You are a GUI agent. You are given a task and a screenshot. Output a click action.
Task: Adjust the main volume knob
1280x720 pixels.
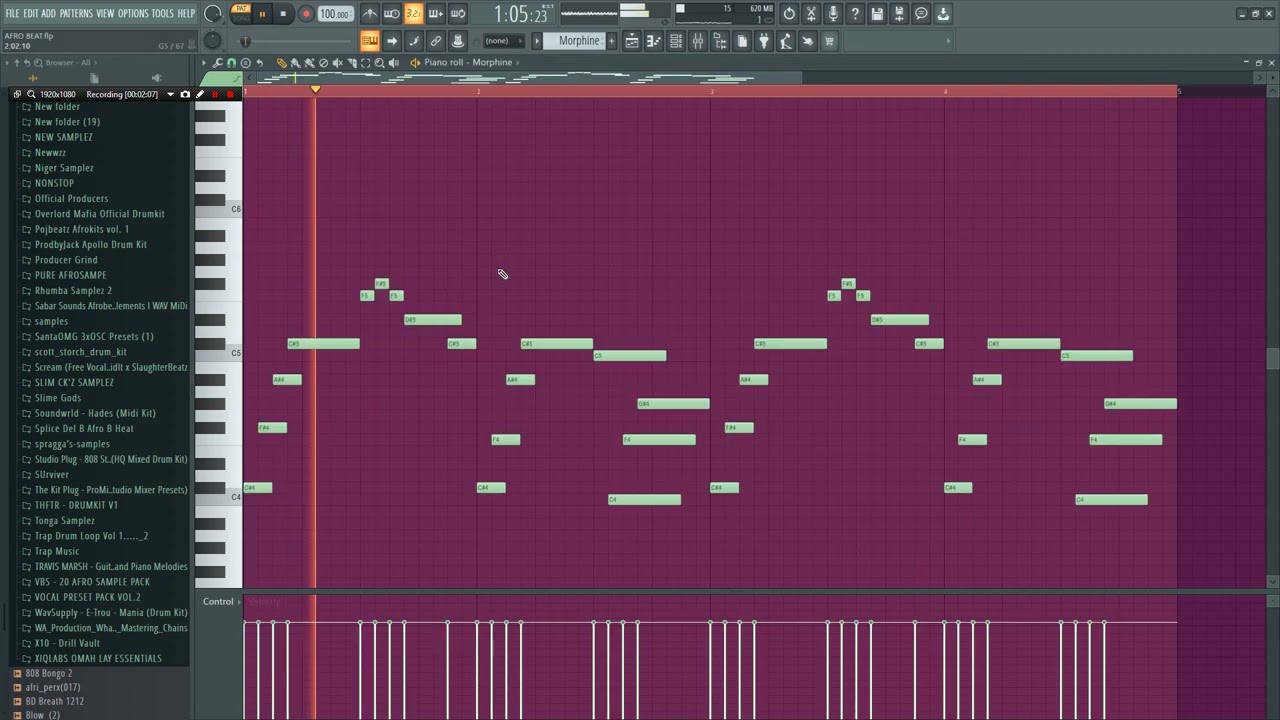point(213,14)
